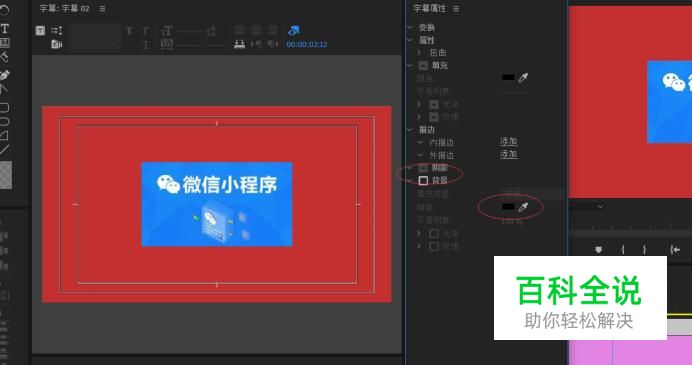The height and width of the screenshot is (365, 692).
Task: Click the WeChat mini program image in title canvas
Action: (217, 204)
